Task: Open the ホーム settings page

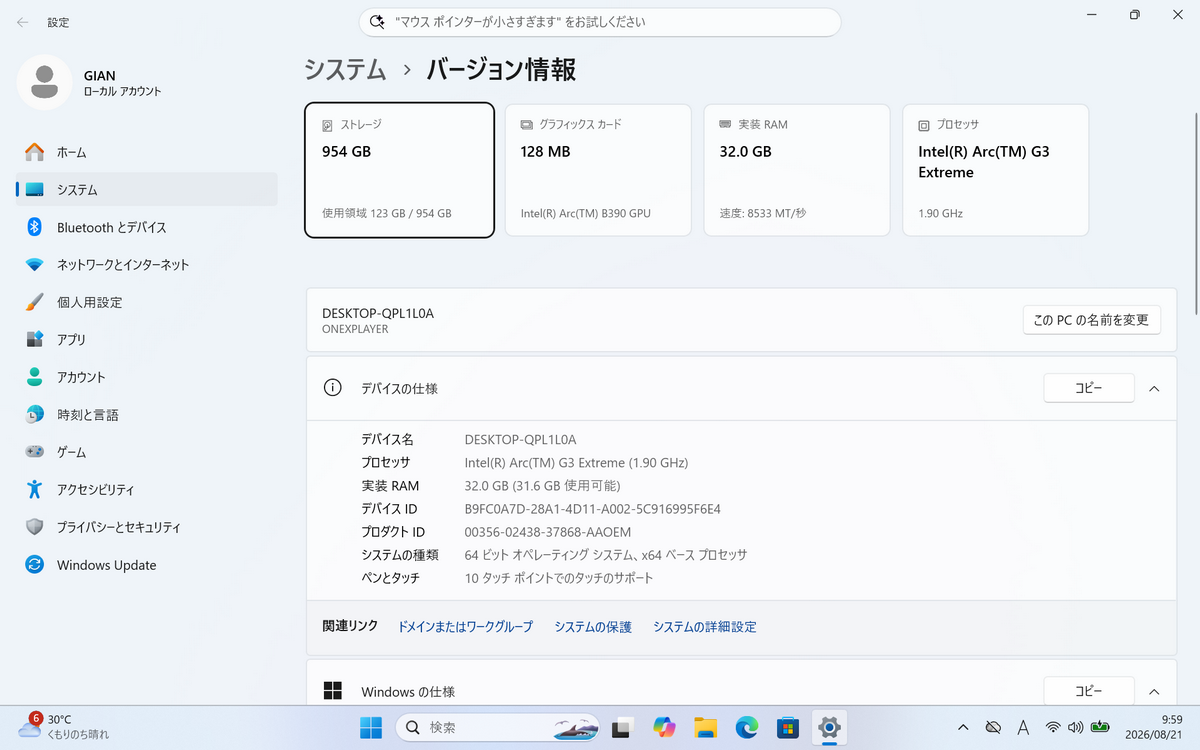Action: 147,152
